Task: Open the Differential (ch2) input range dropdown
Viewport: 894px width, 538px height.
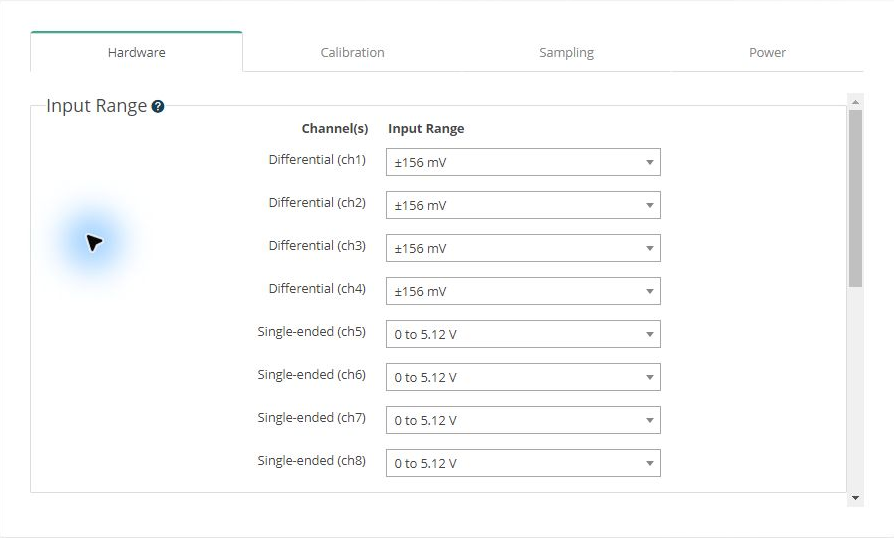Action: click(523, 205)
